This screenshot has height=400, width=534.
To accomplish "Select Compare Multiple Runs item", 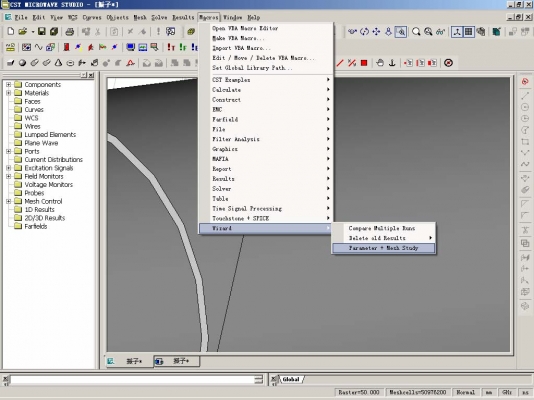I will click(383, 228).
